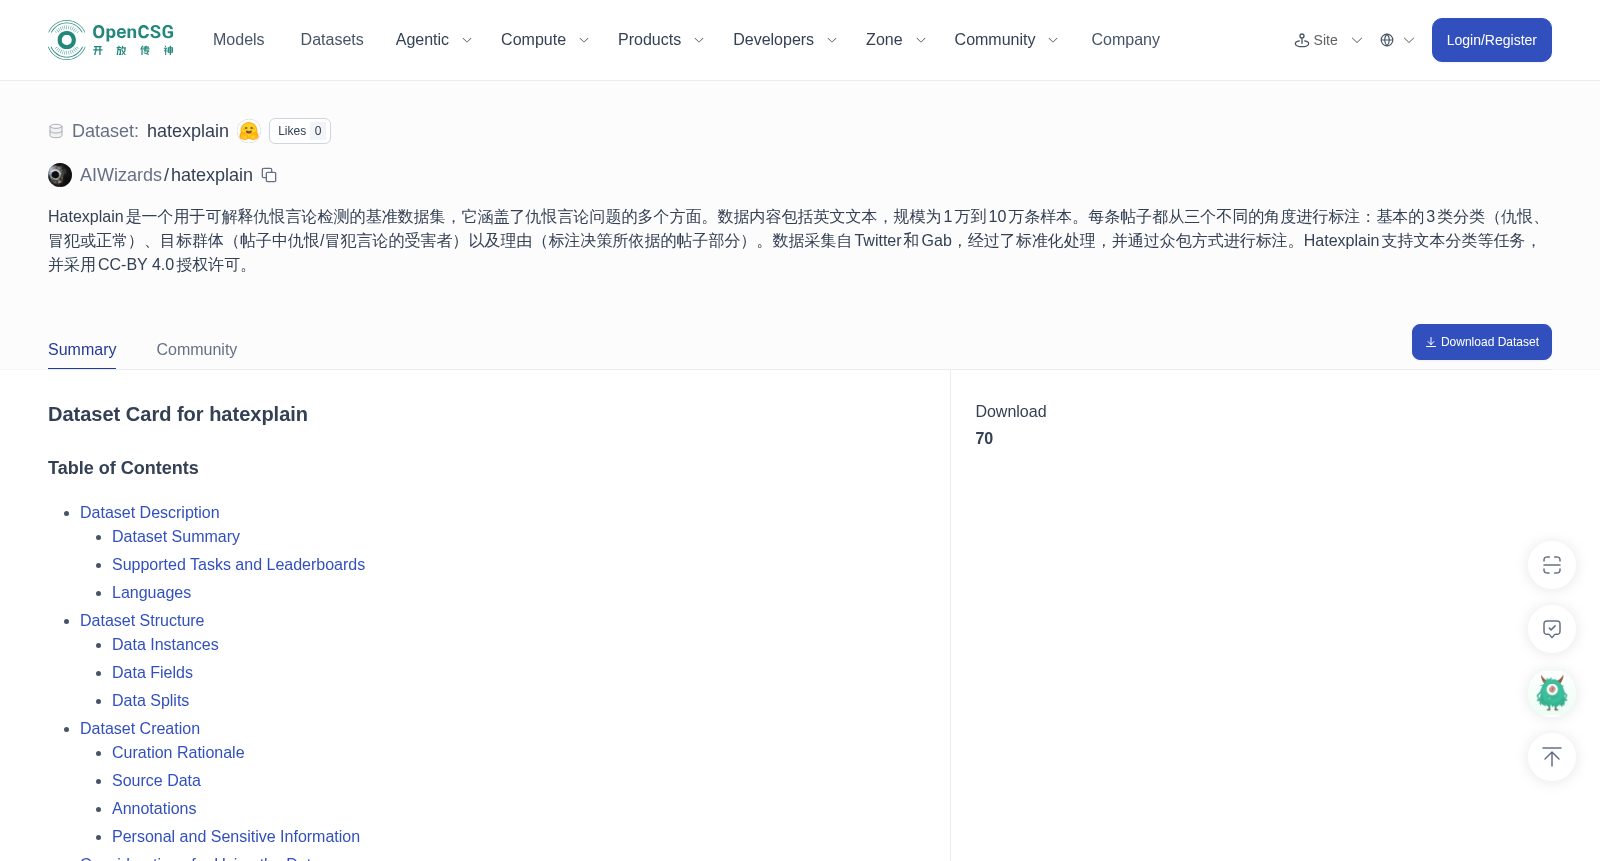Expand the Zone menu chevron

click(x=921, y=40)
